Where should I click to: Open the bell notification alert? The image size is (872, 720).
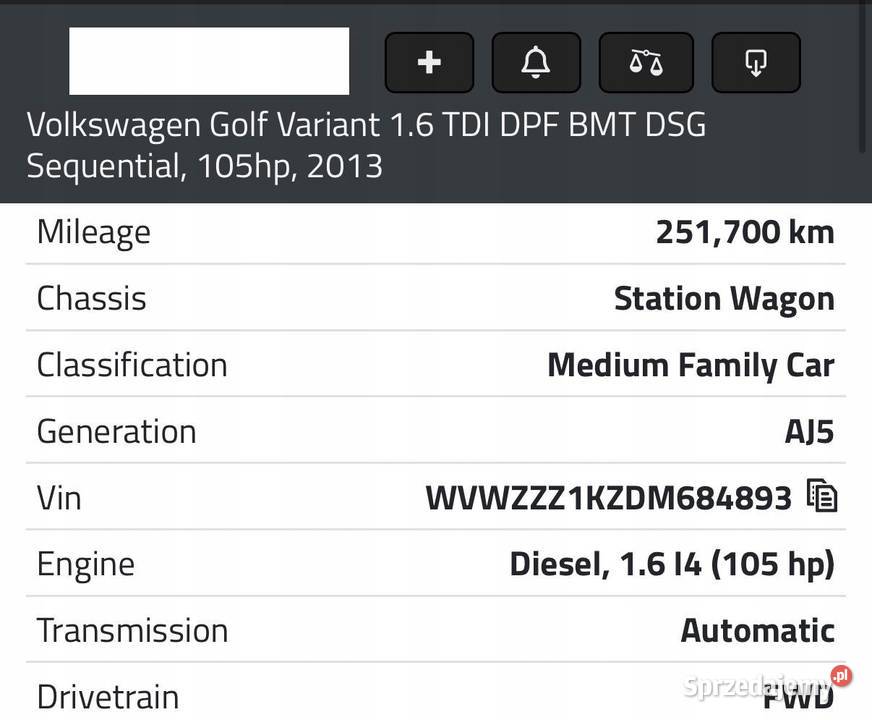pos(536,62)
